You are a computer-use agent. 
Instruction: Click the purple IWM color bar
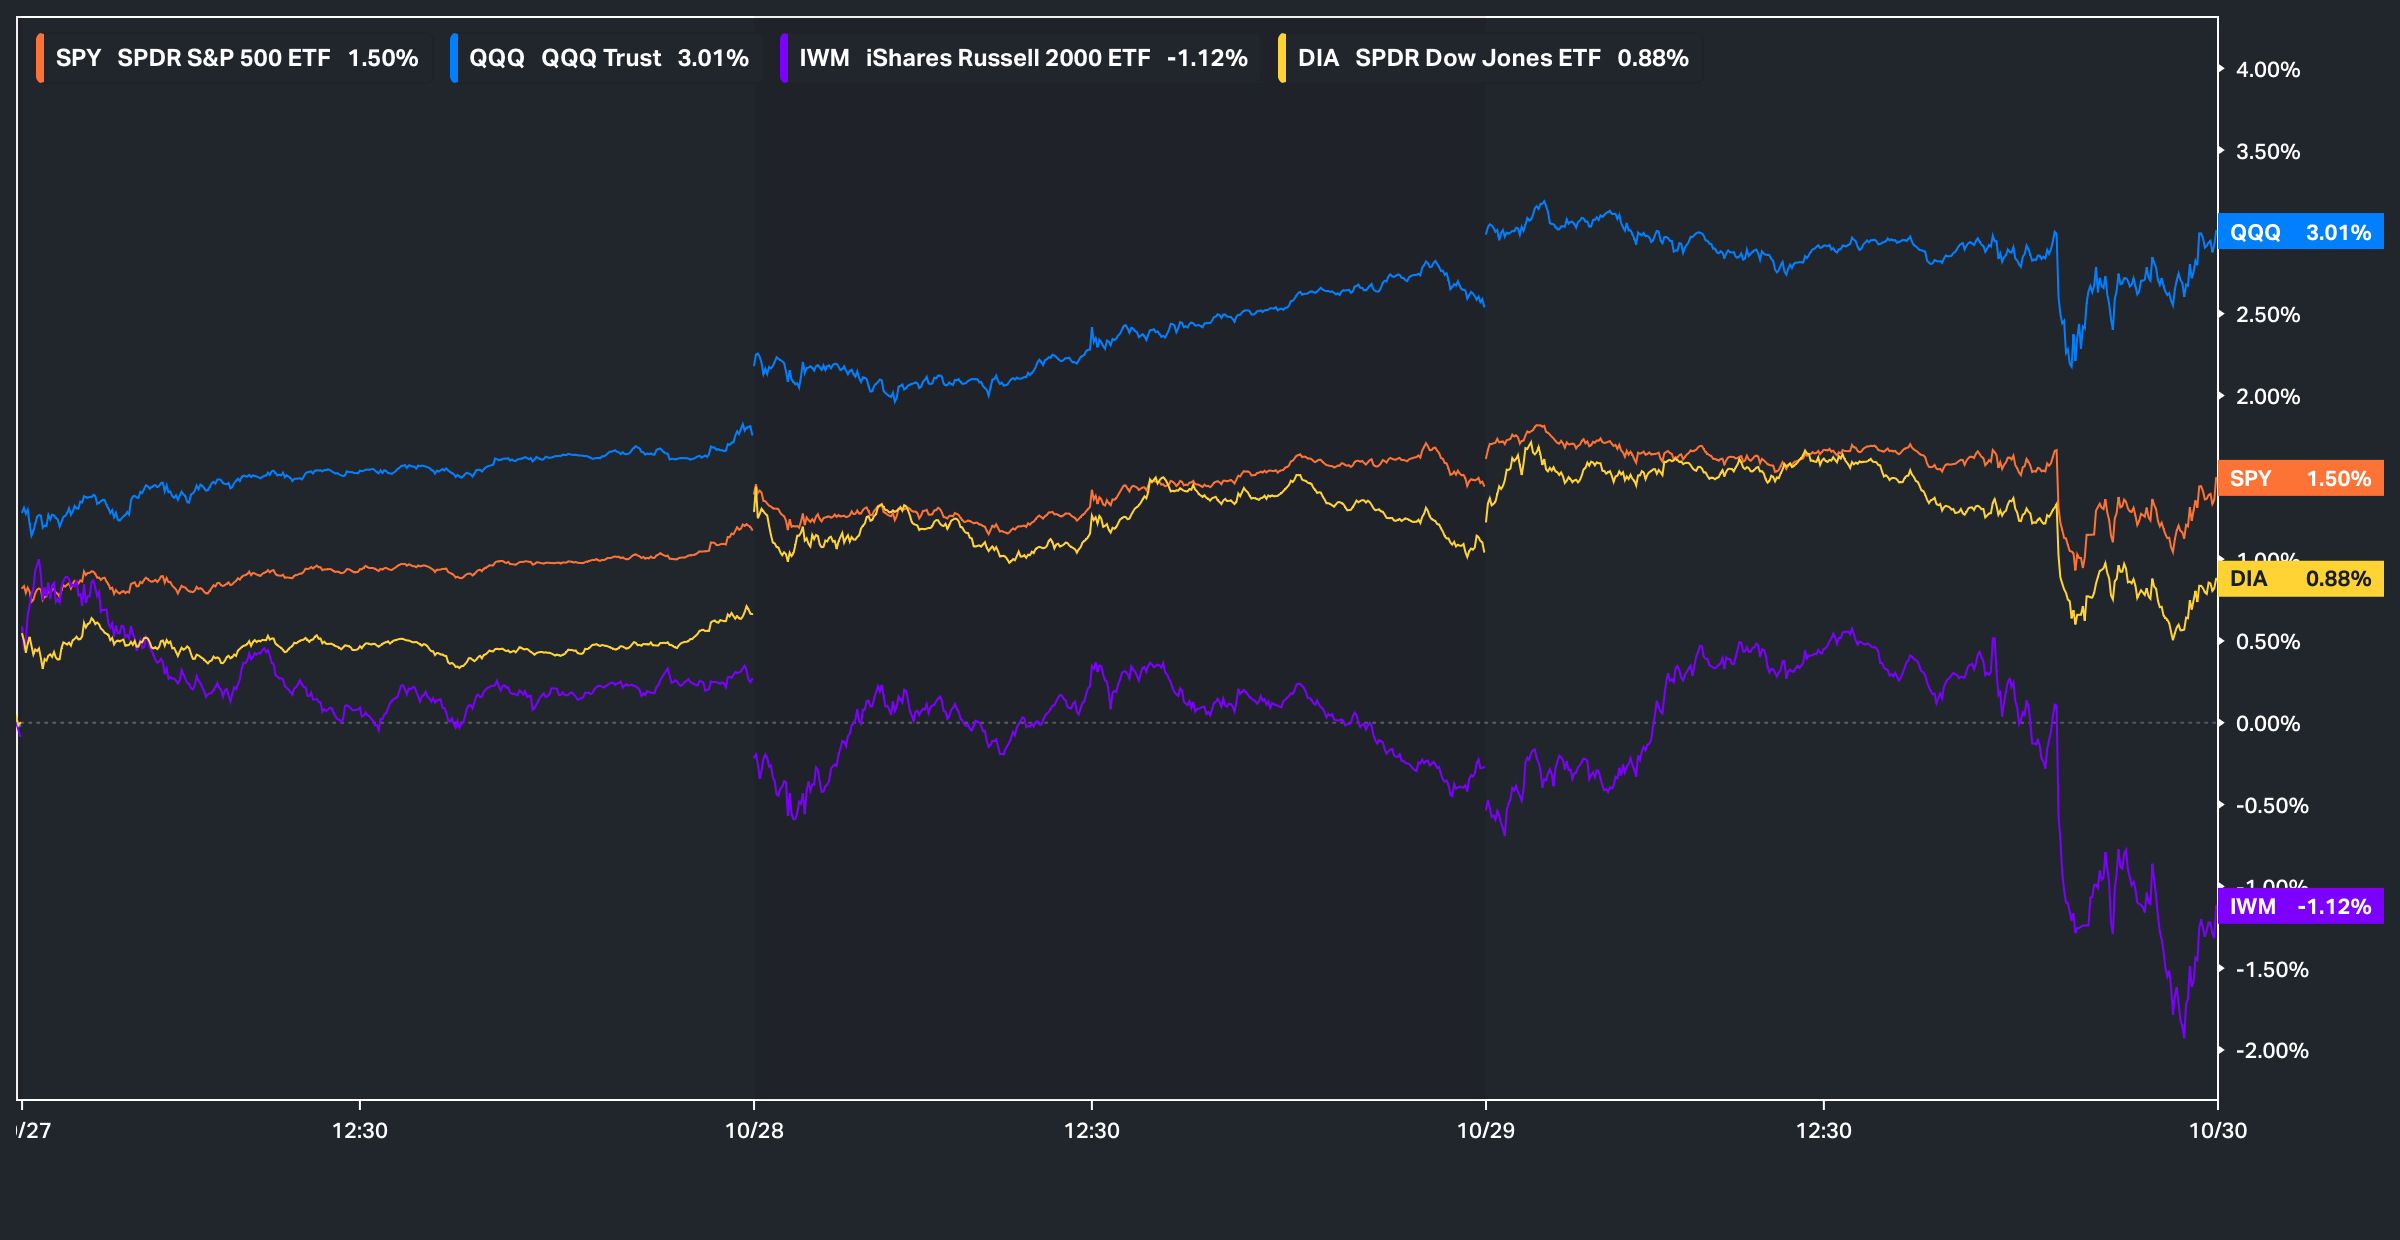click(784, 58)
